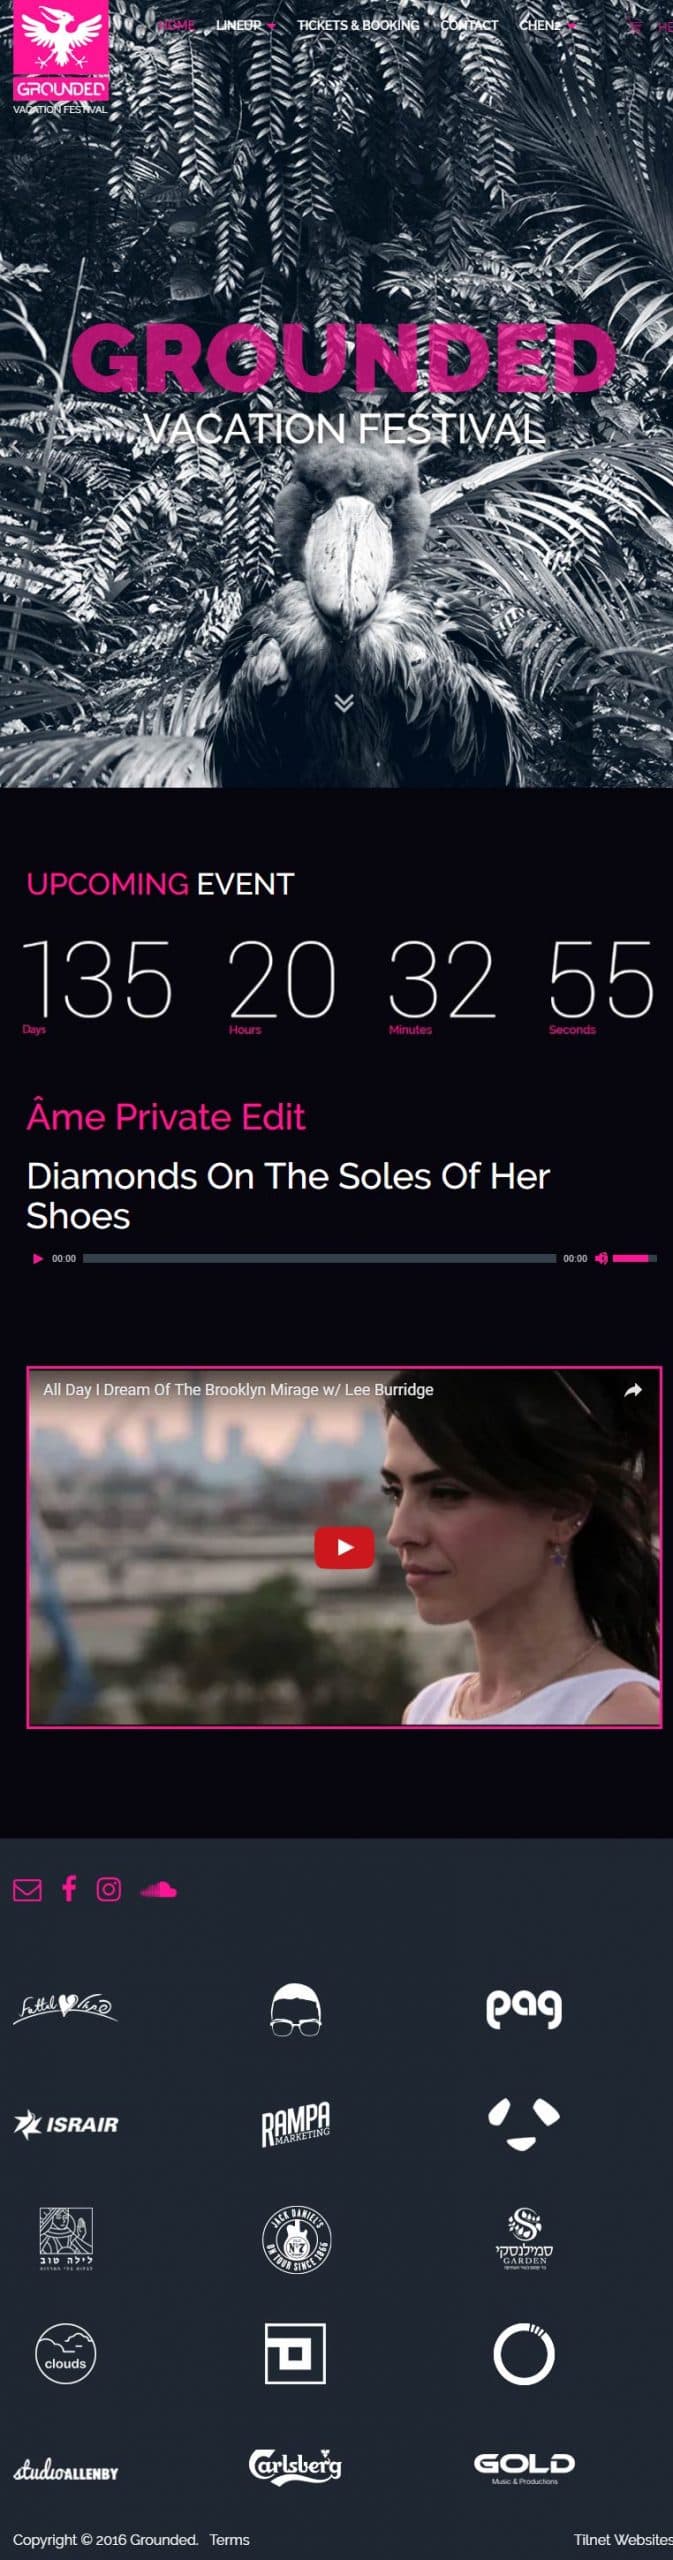This screenshot has height=2560, width=673.
Task: Click the Israir sponsor logo
Action: click(x=66, y=2124)
